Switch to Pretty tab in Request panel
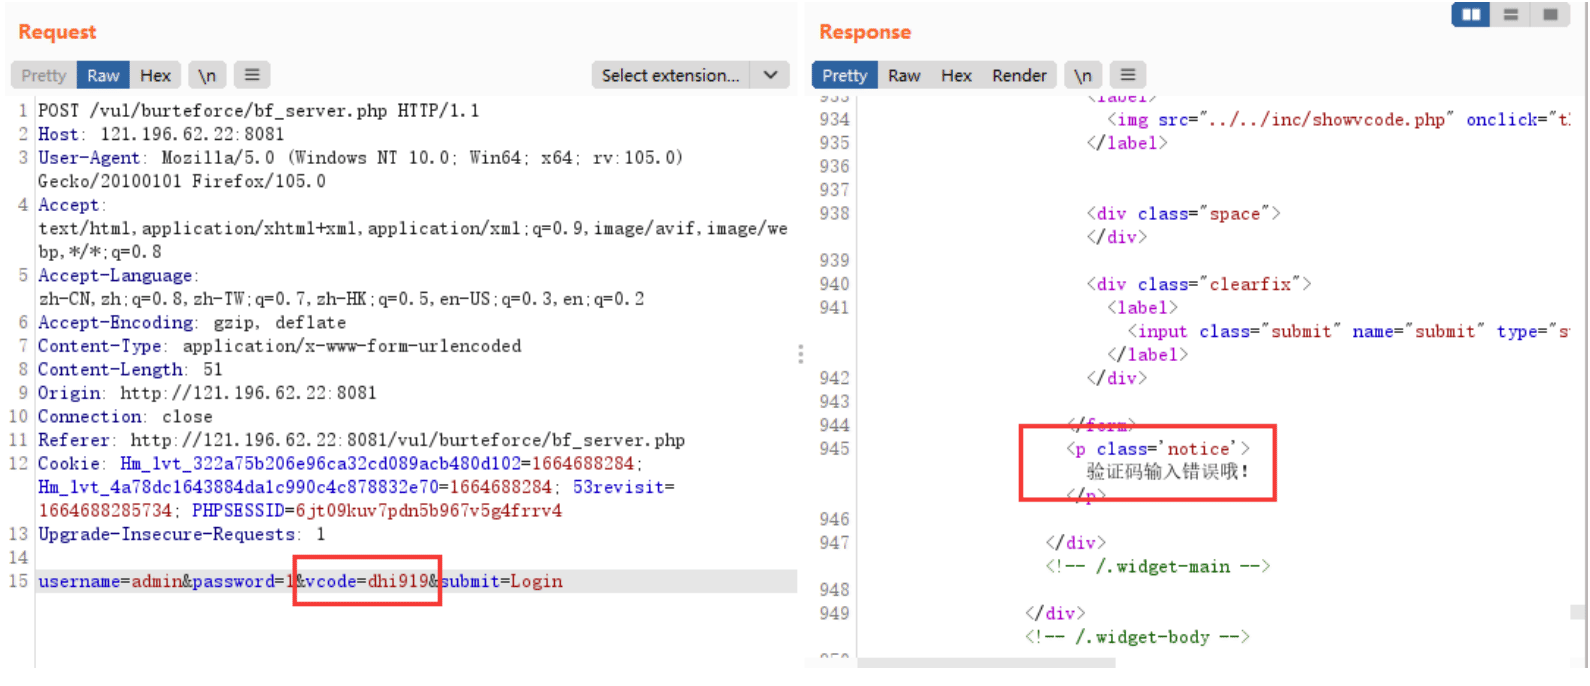1590x686 pixels. click(x=44, y=75)
